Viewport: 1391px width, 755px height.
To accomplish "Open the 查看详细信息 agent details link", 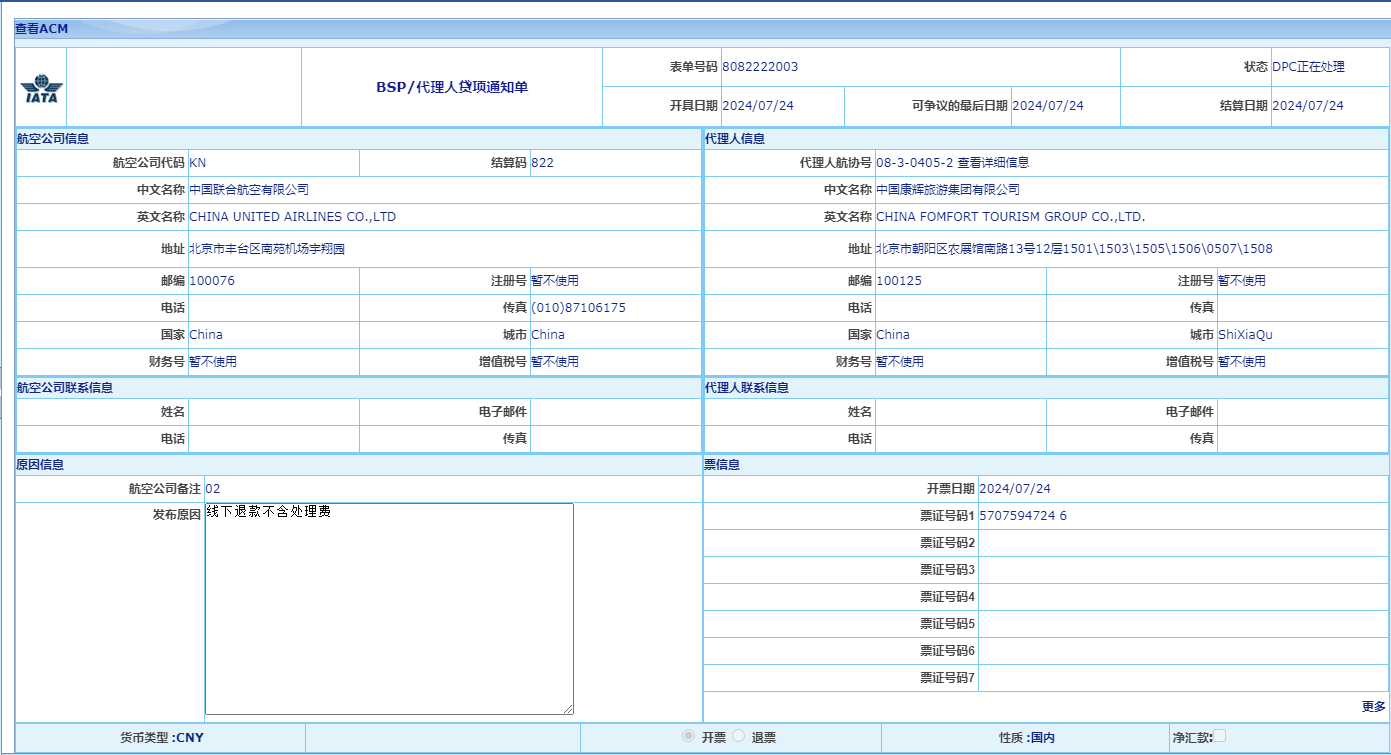I will pos(993,163).
